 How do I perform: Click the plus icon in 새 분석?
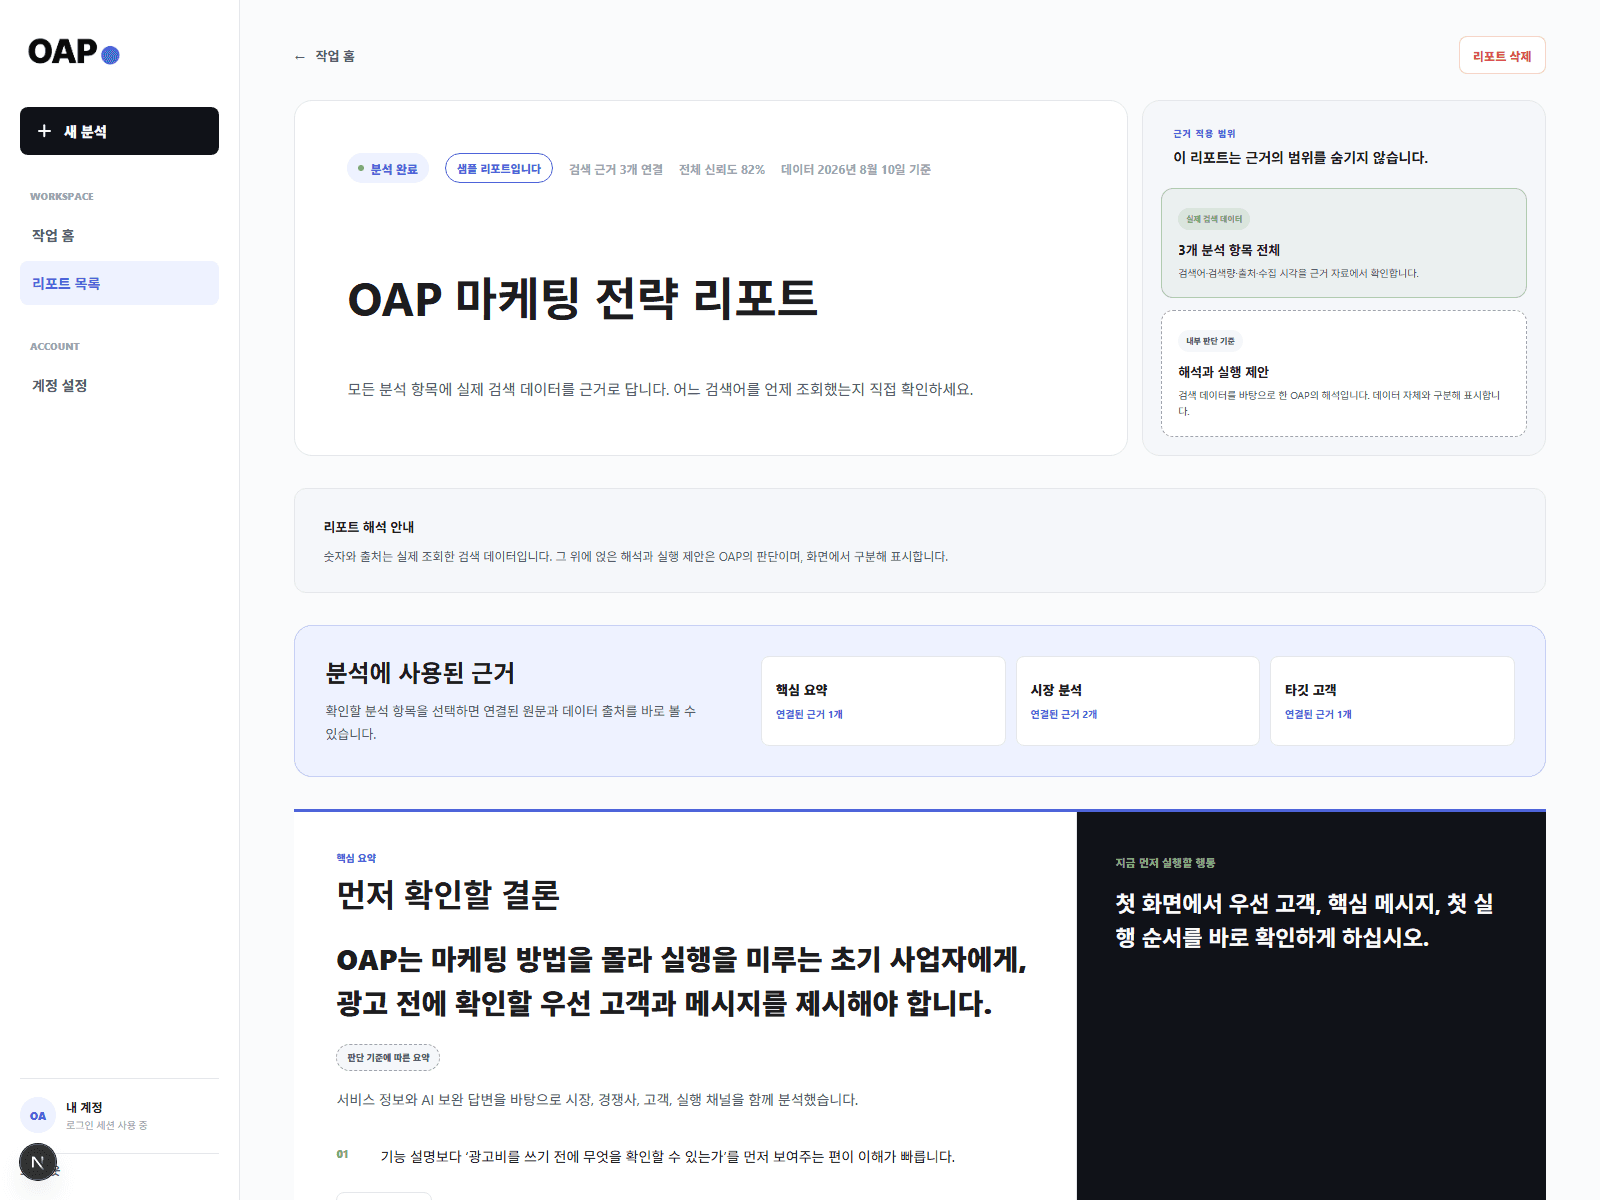[x=44, y=131]
